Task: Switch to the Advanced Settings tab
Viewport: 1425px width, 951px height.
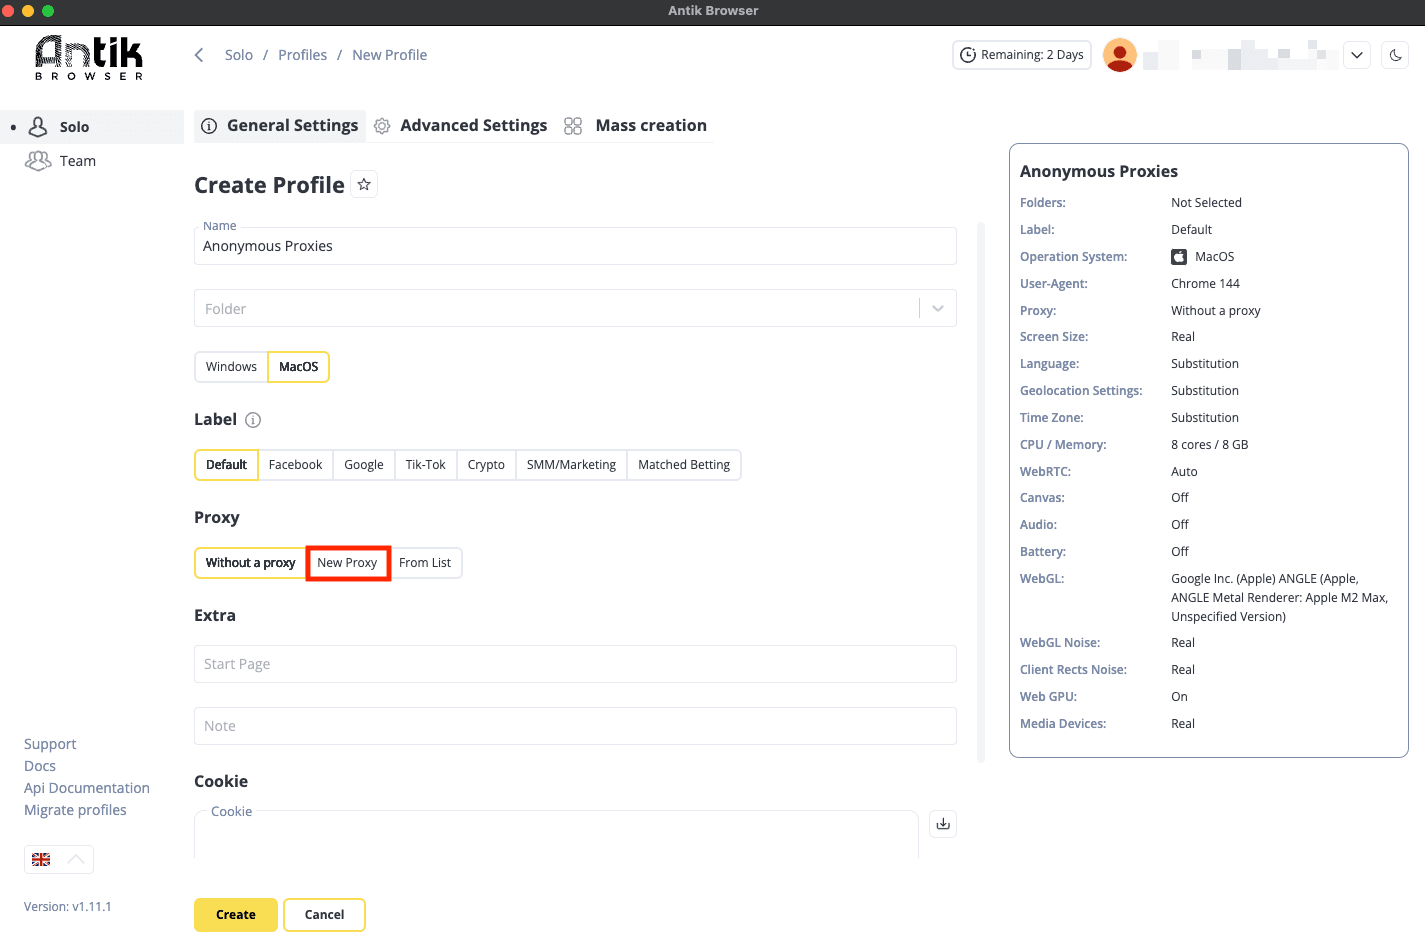Action: pos(473,125)
